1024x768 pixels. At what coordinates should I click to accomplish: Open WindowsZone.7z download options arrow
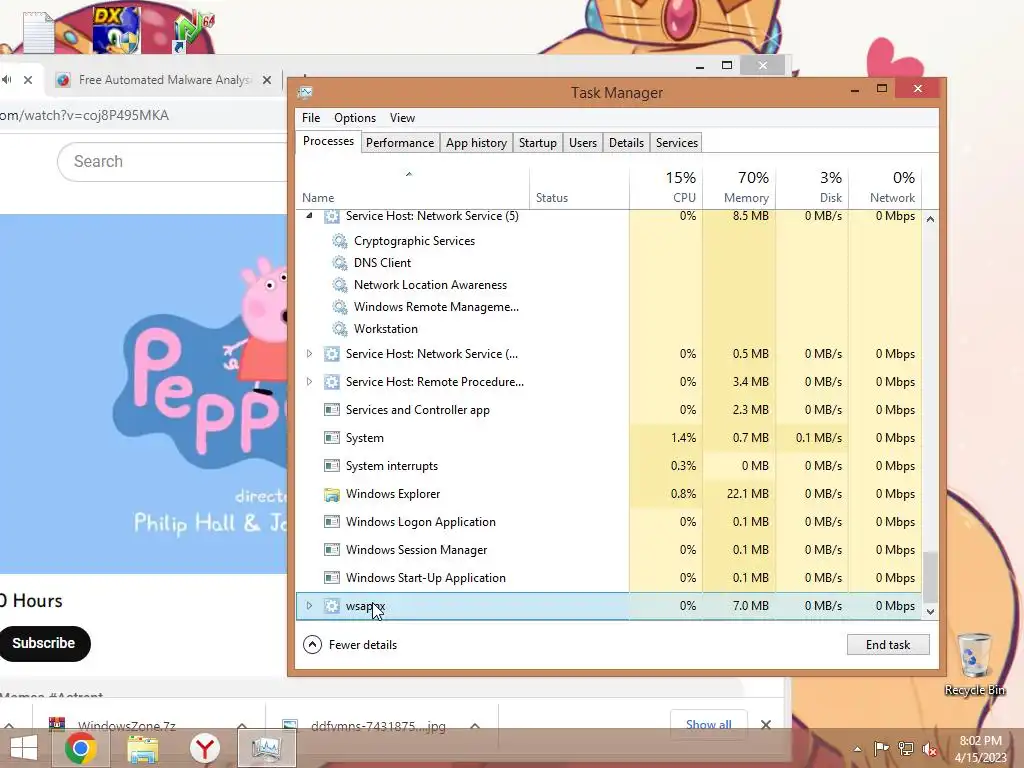pos(242,726)
